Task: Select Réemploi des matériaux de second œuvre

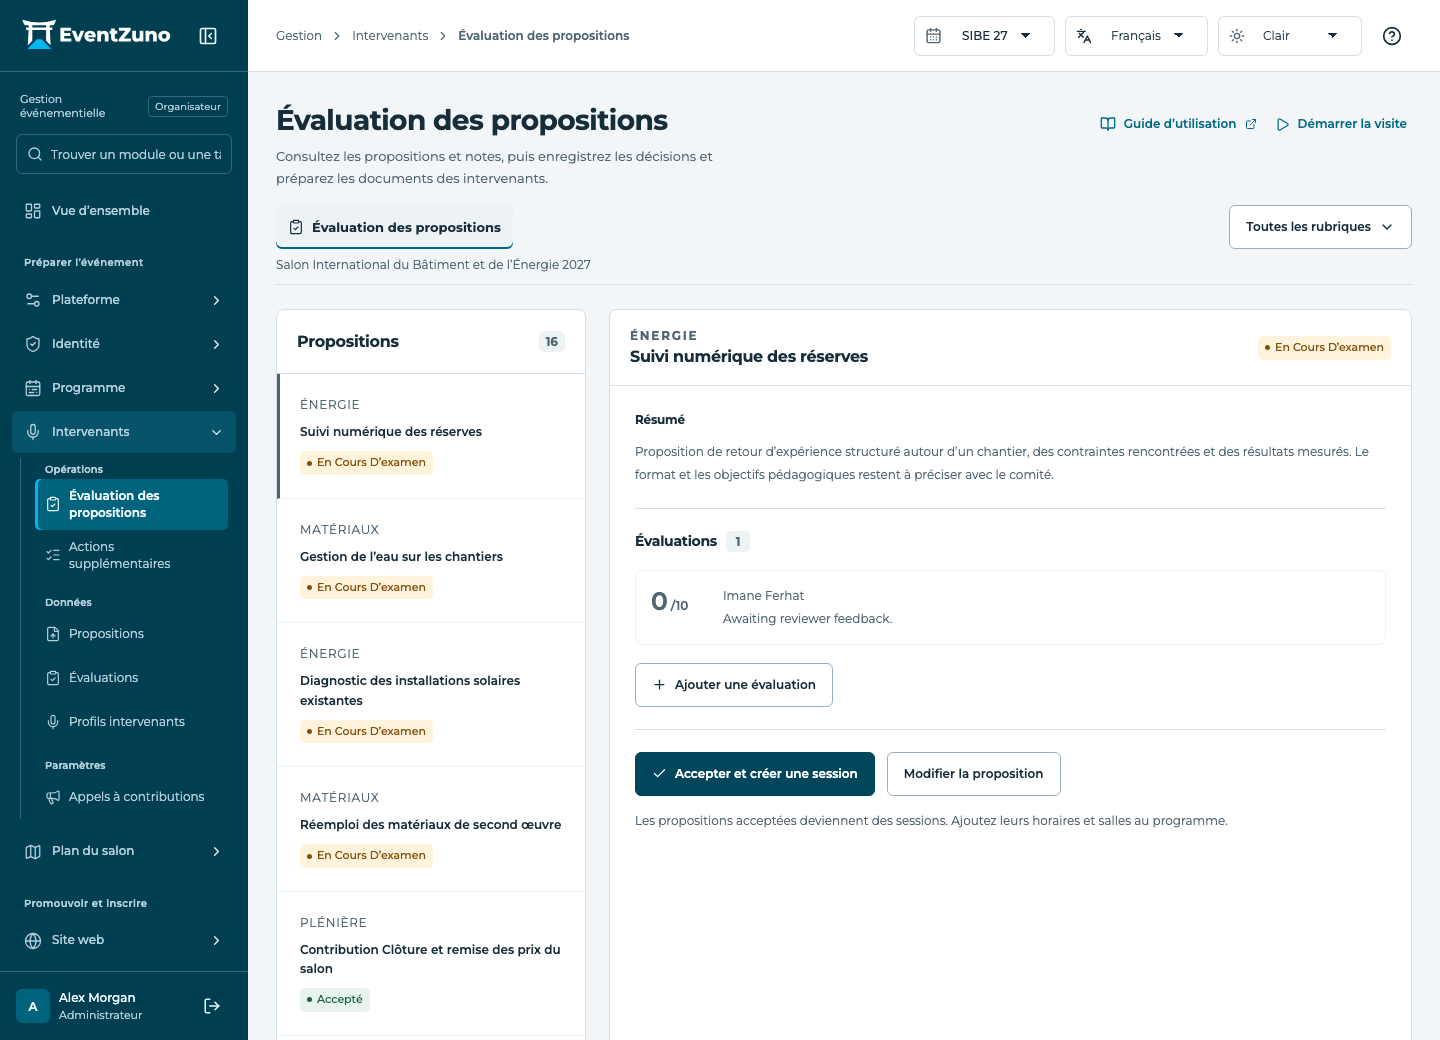Action: (x=431, y=829)
